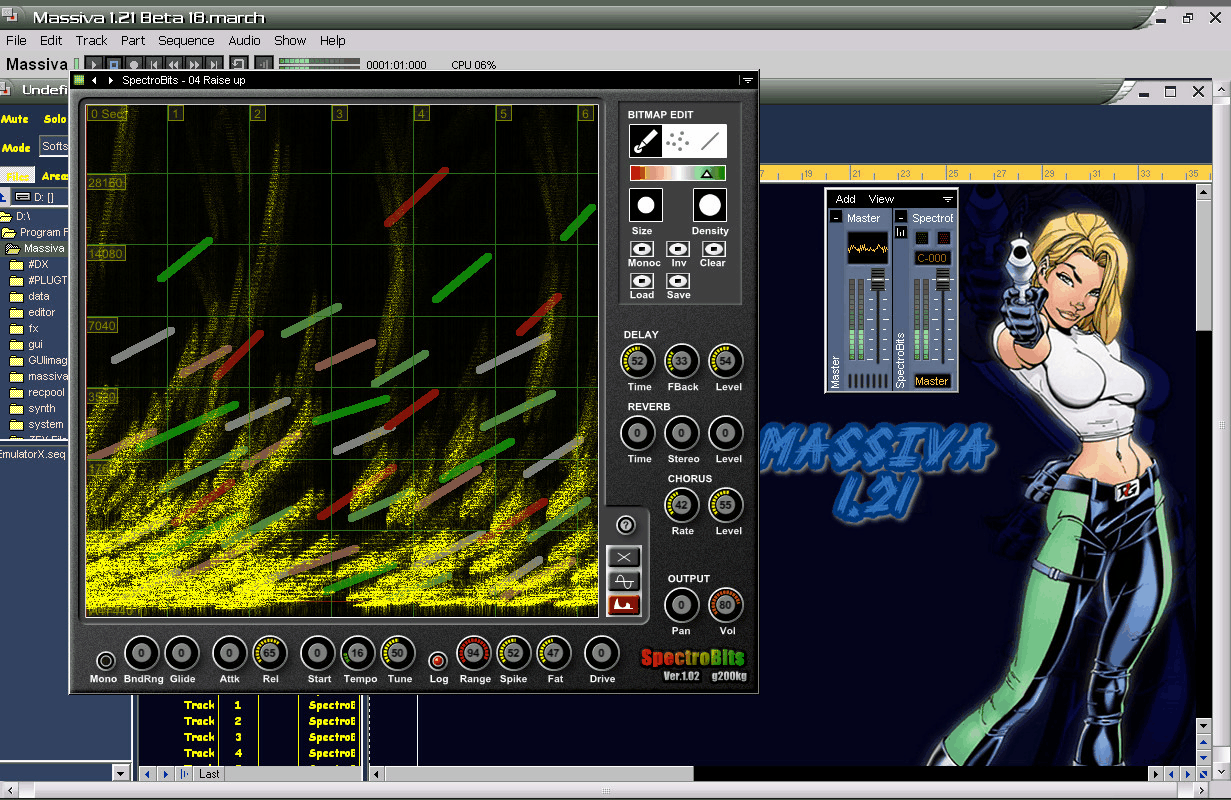Toggle the green LED button in the SpectroBits channel
This screenshot has height=800, width=1231.
(x=922, y=238)
